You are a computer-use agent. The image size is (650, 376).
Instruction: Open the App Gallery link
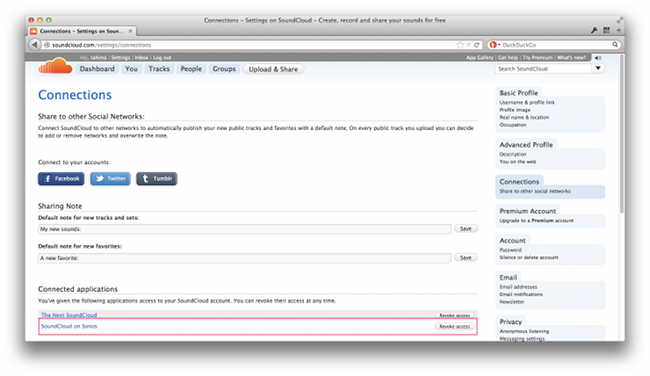(480, 58)
